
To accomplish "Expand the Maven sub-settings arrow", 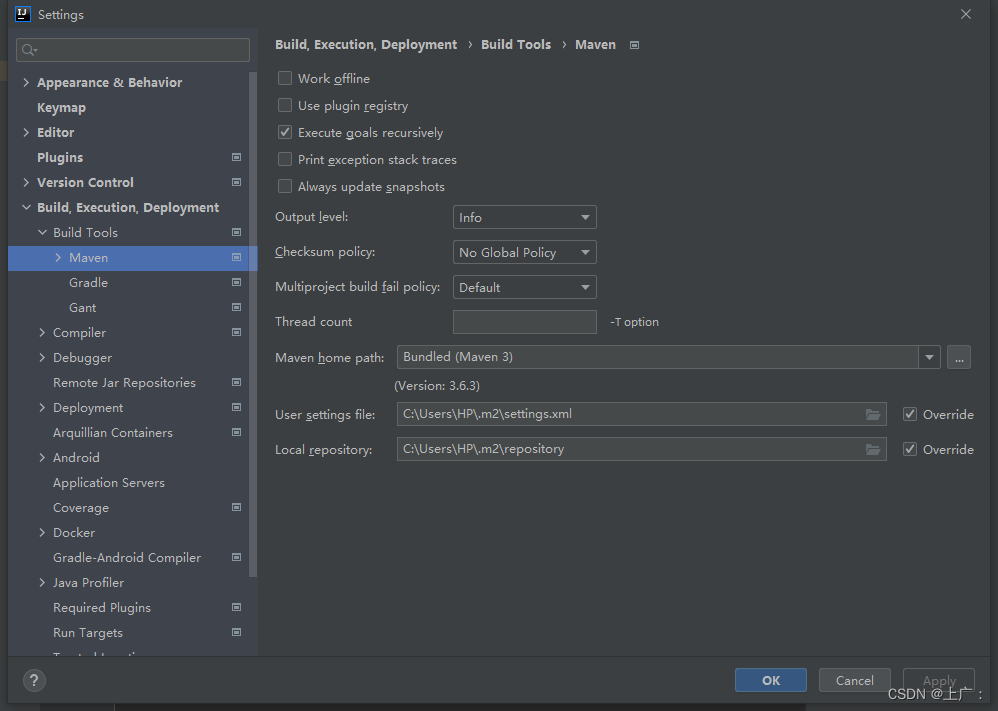I will [x=58, y=257].
